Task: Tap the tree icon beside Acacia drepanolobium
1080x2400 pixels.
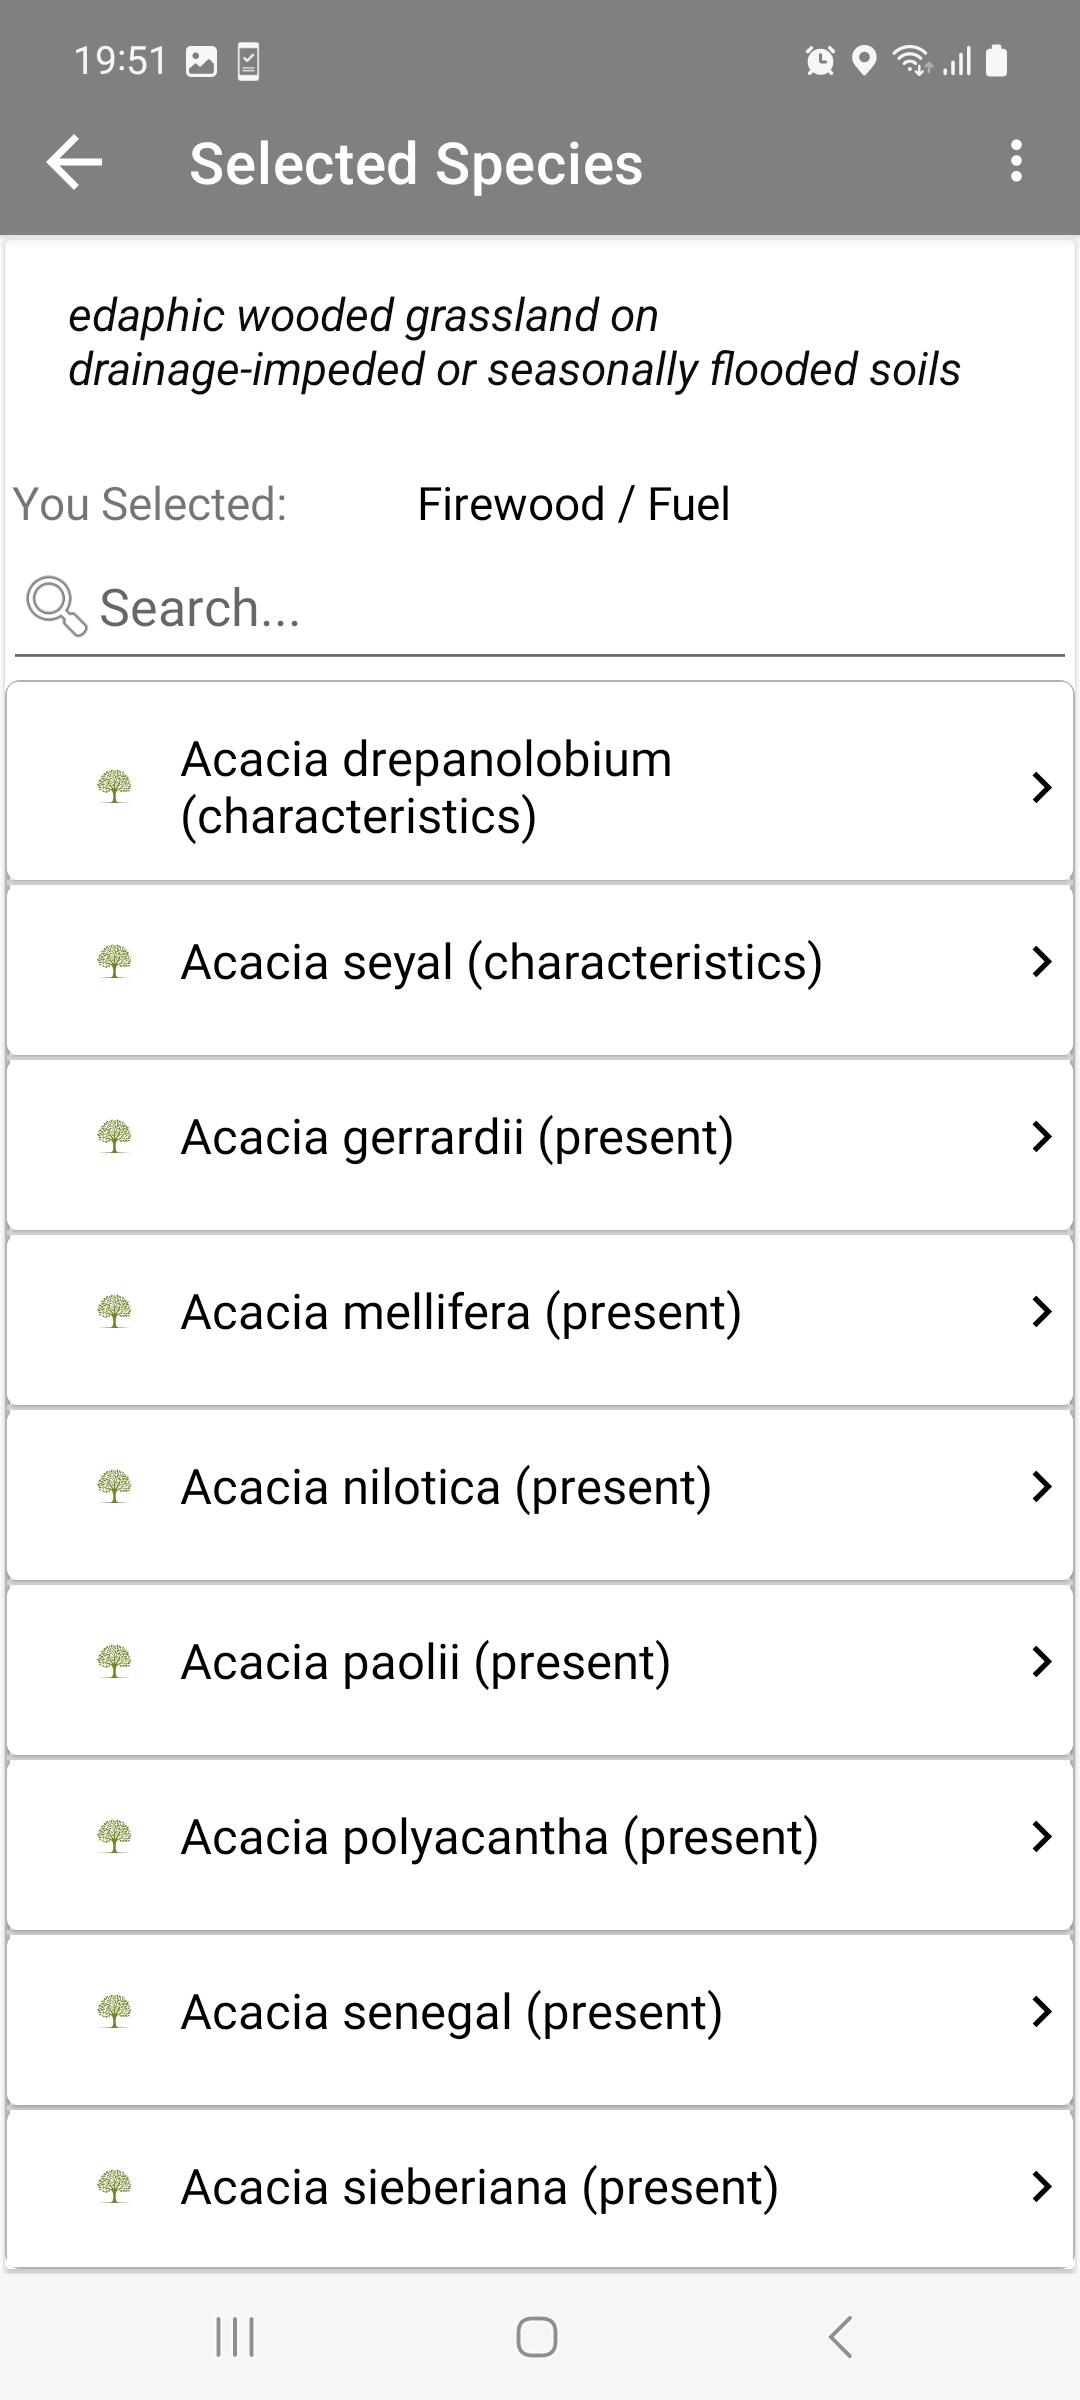Action: (114, 787)
